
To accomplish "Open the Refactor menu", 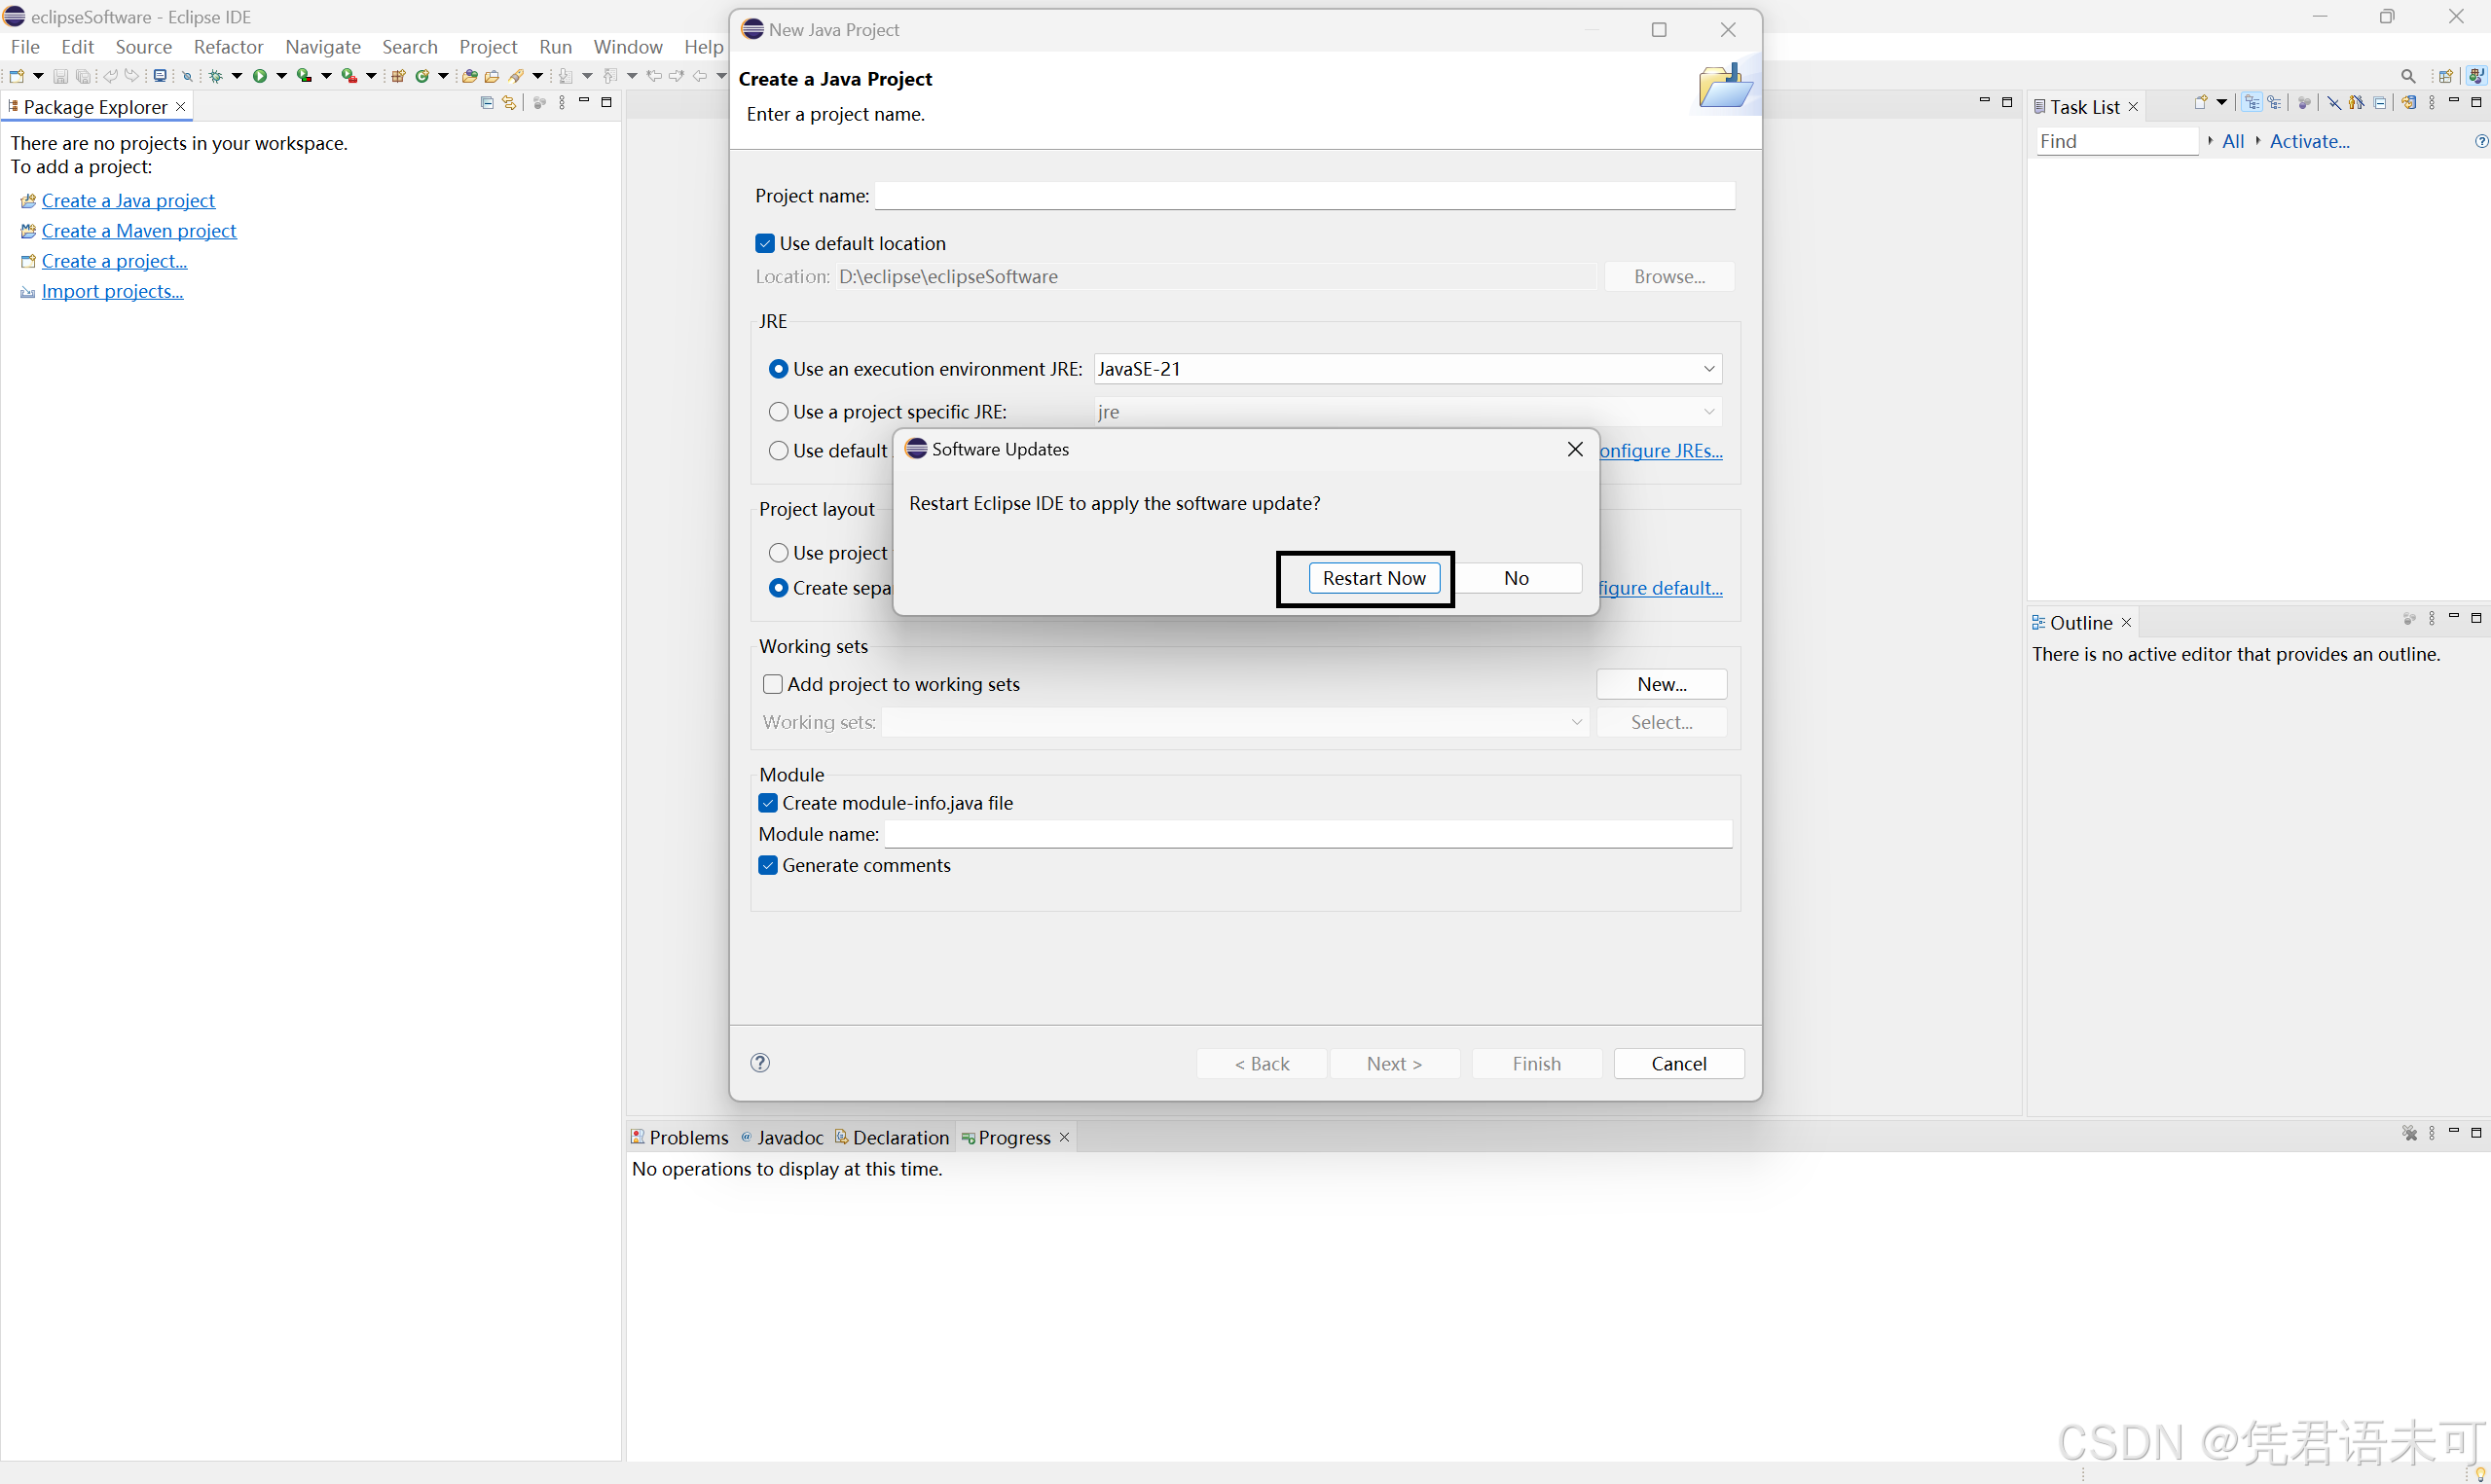I will tap(228, 47).
